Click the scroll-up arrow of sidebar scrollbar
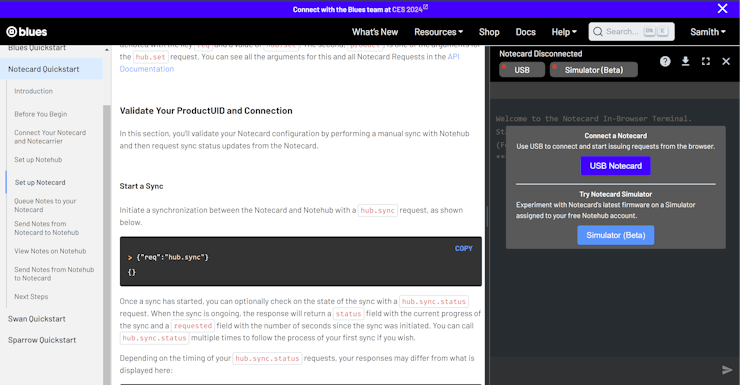 [x=107, y=50]
